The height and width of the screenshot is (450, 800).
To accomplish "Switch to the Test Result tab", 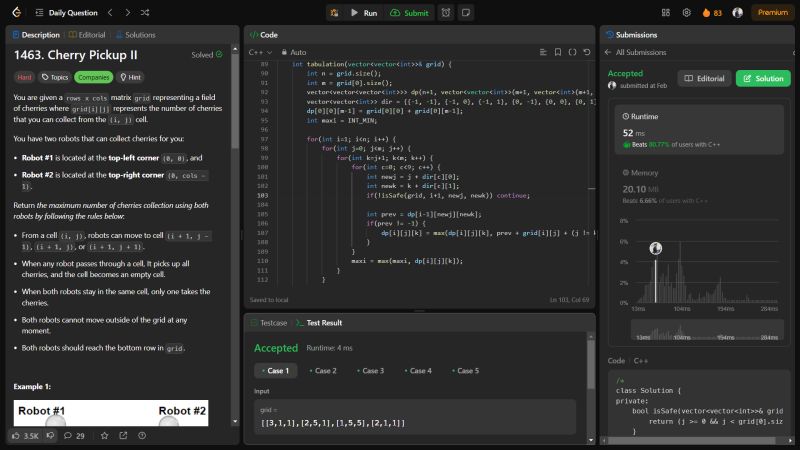I will (319, 322).
